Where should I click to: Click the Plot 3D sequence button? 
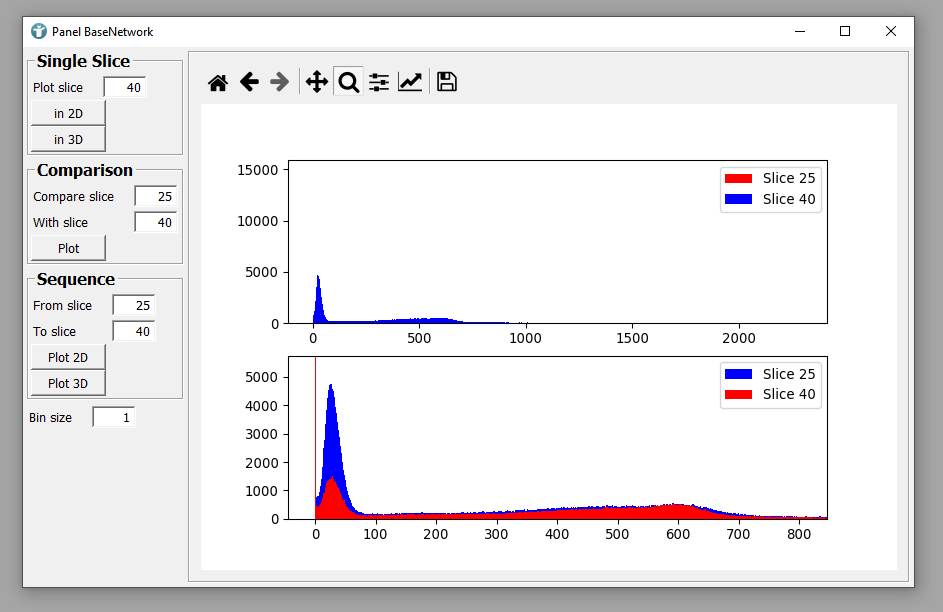pyautogui.click(x=68, y=383)
